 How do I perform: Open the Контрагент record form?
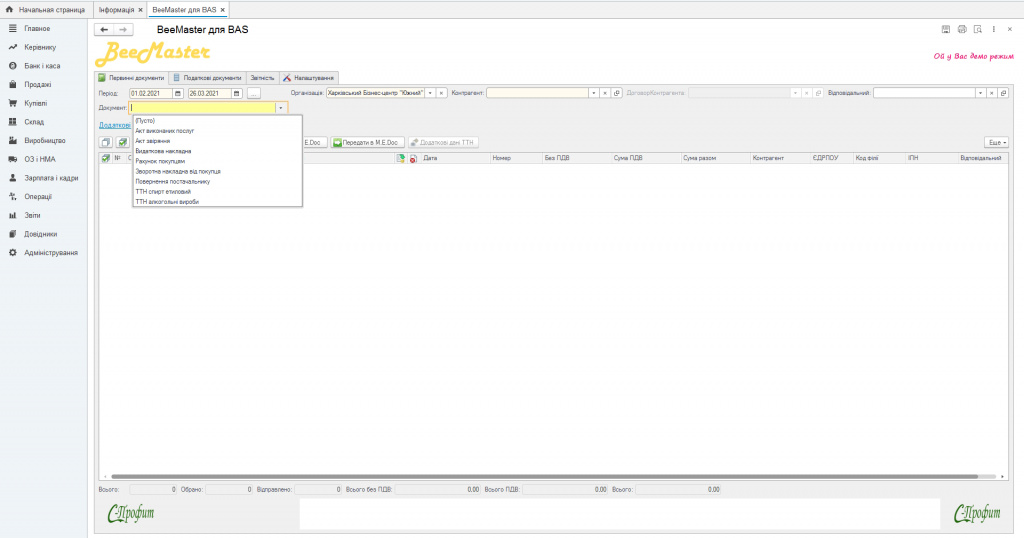tap(616, 93)
